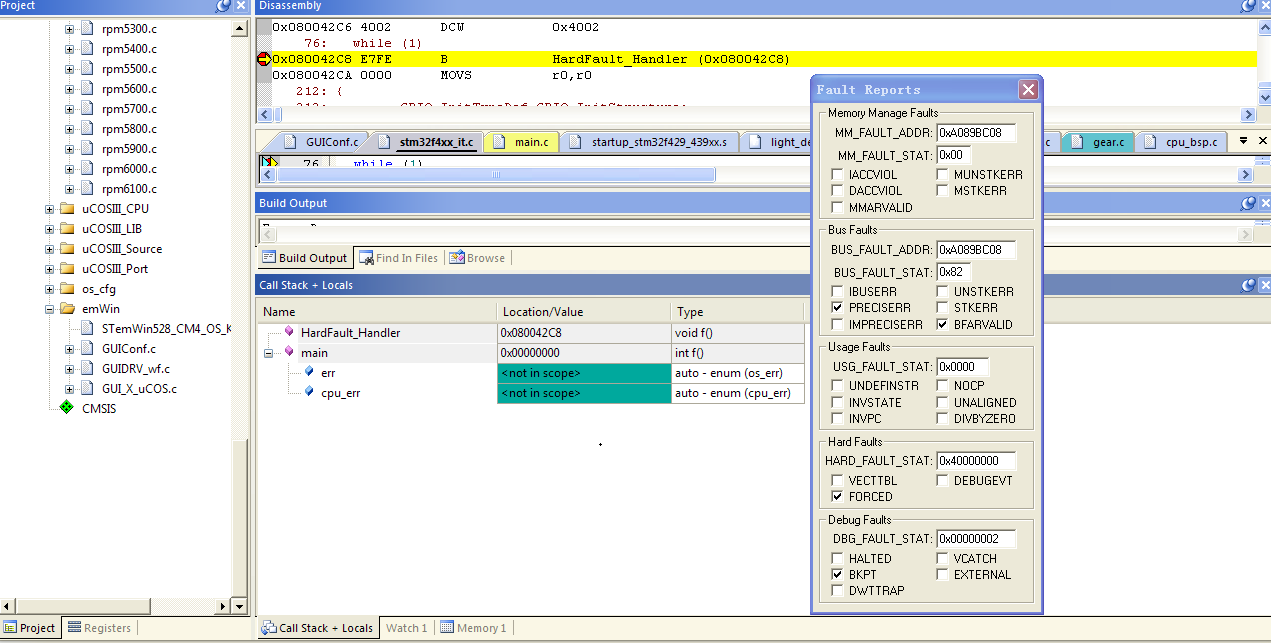Uncheck the BKPT debug fault checkbox
This screenshot has width=1271, height=643.
pos(838,575)
